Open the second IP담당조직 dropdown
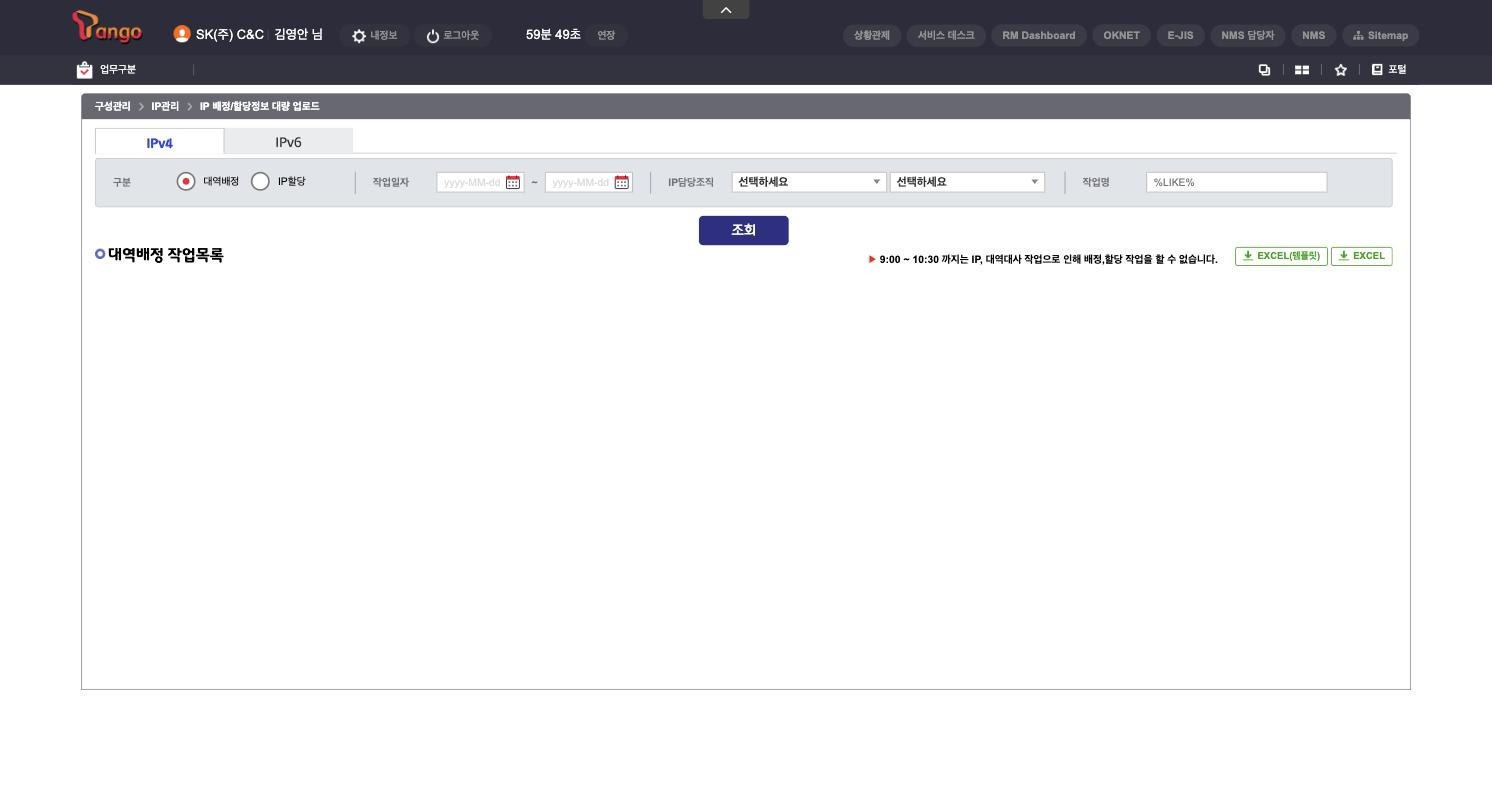Viewport: 1492px width, 812px height. point(967,182)
